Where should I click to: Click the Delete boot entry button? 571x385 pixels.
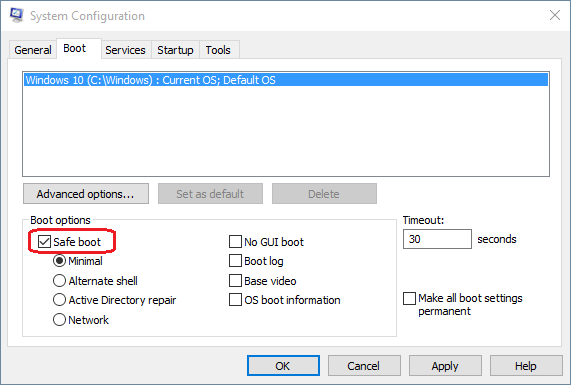(x=324, y=194)
